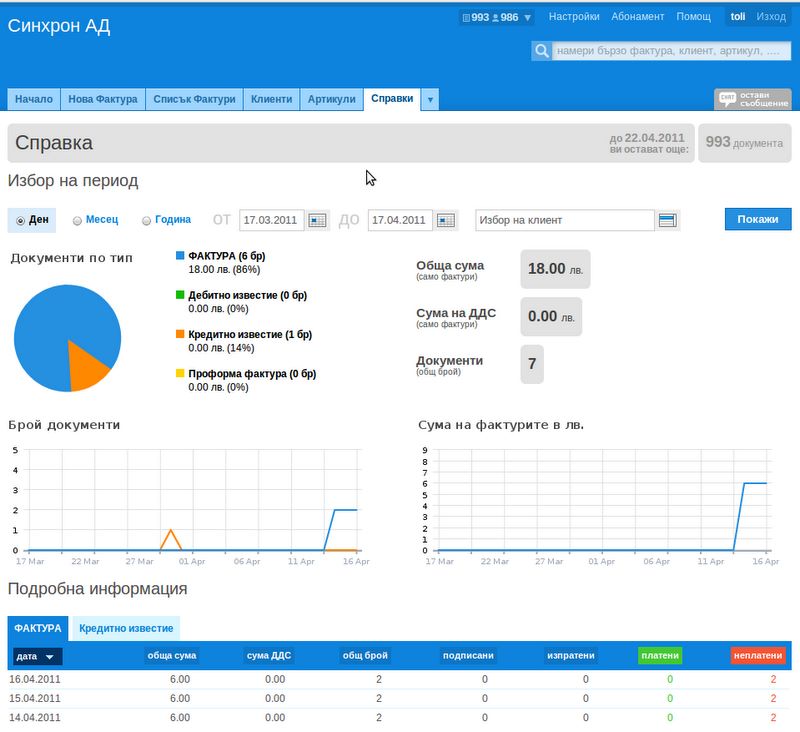This screenshot has width=800, height=732.
Task: Expand the 993 / 986 counter dropdown
Action: pyautogui.click(x=527, y=17)
